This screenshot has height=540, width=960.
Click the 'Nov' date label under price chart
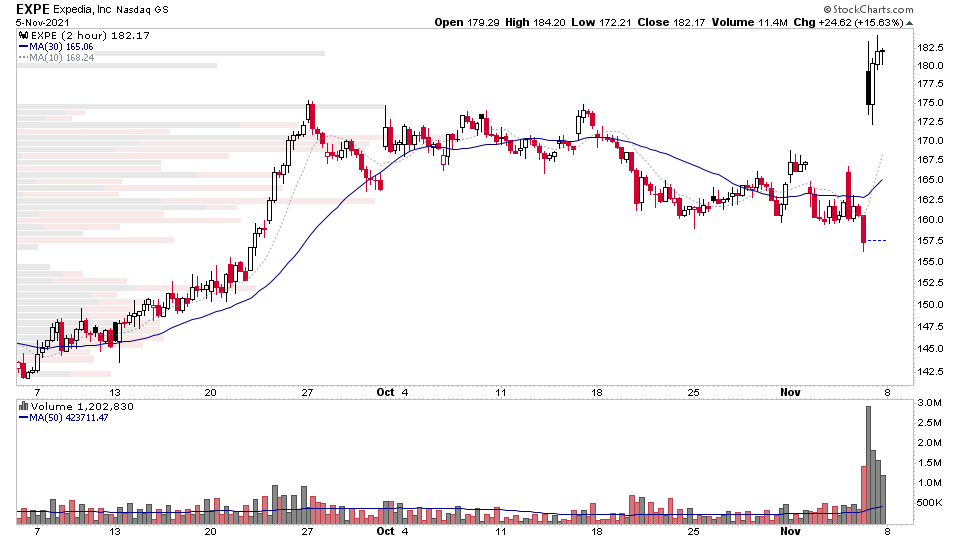click(x=790, y=392)
